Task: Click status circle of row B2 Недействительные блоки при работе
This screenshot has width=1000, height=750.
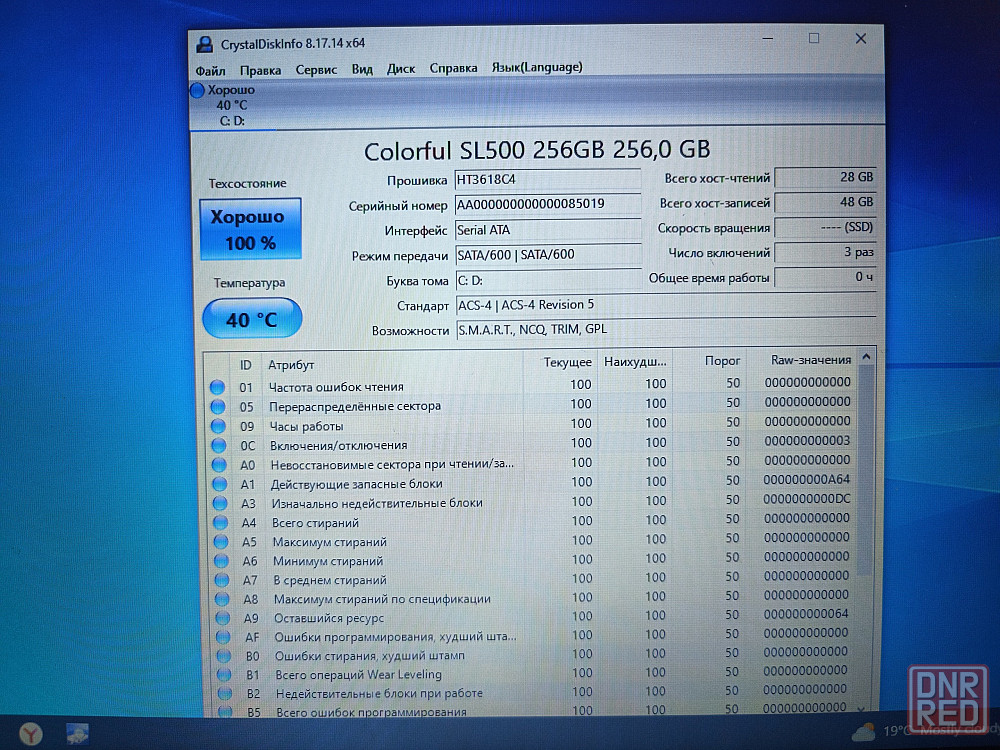Action: click(x=224, y=693)
